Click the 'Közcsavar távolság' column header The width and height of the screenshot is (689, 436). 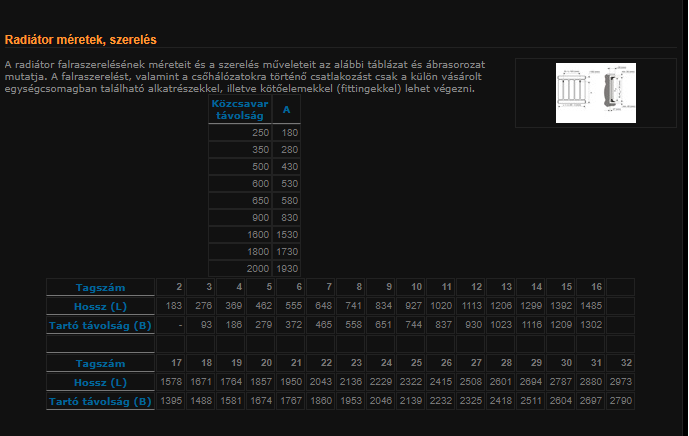(240, 109)
